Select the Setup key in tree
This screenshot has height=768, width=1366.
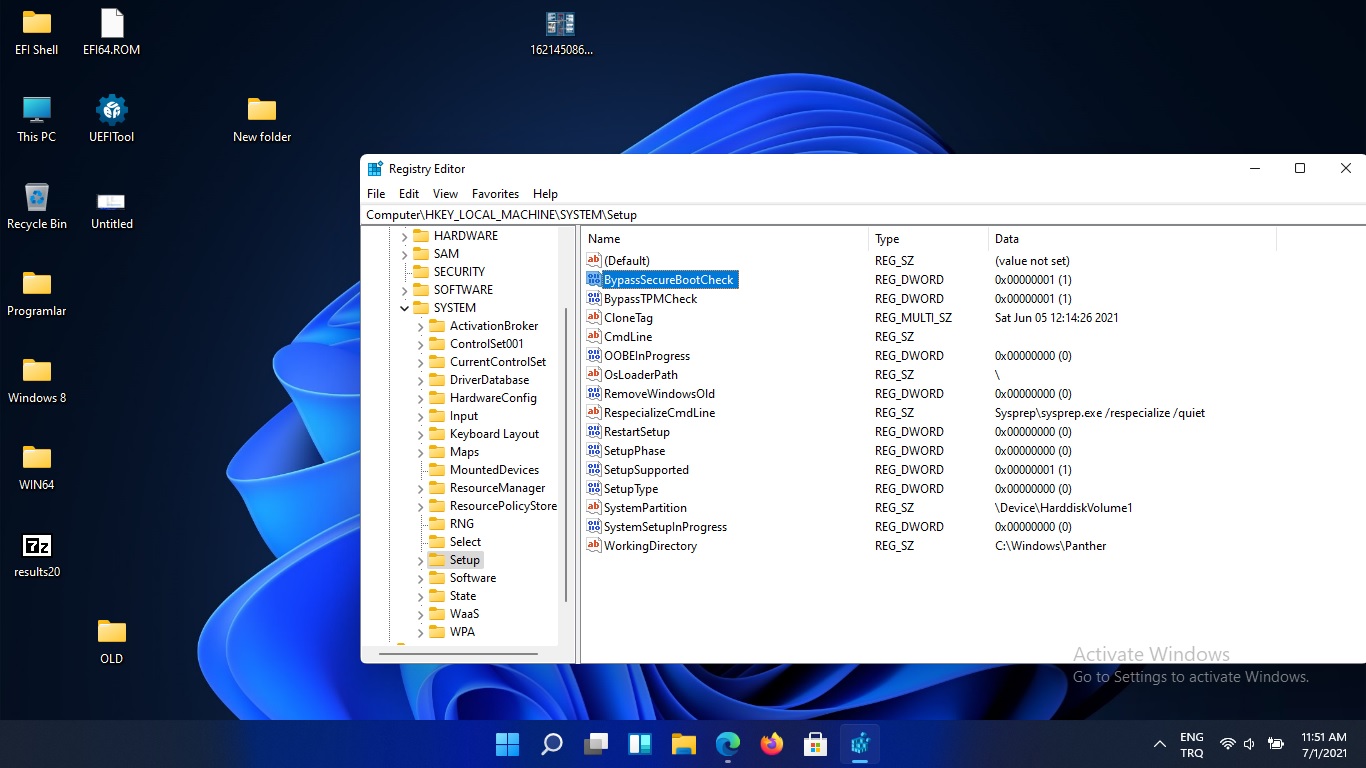464,560
